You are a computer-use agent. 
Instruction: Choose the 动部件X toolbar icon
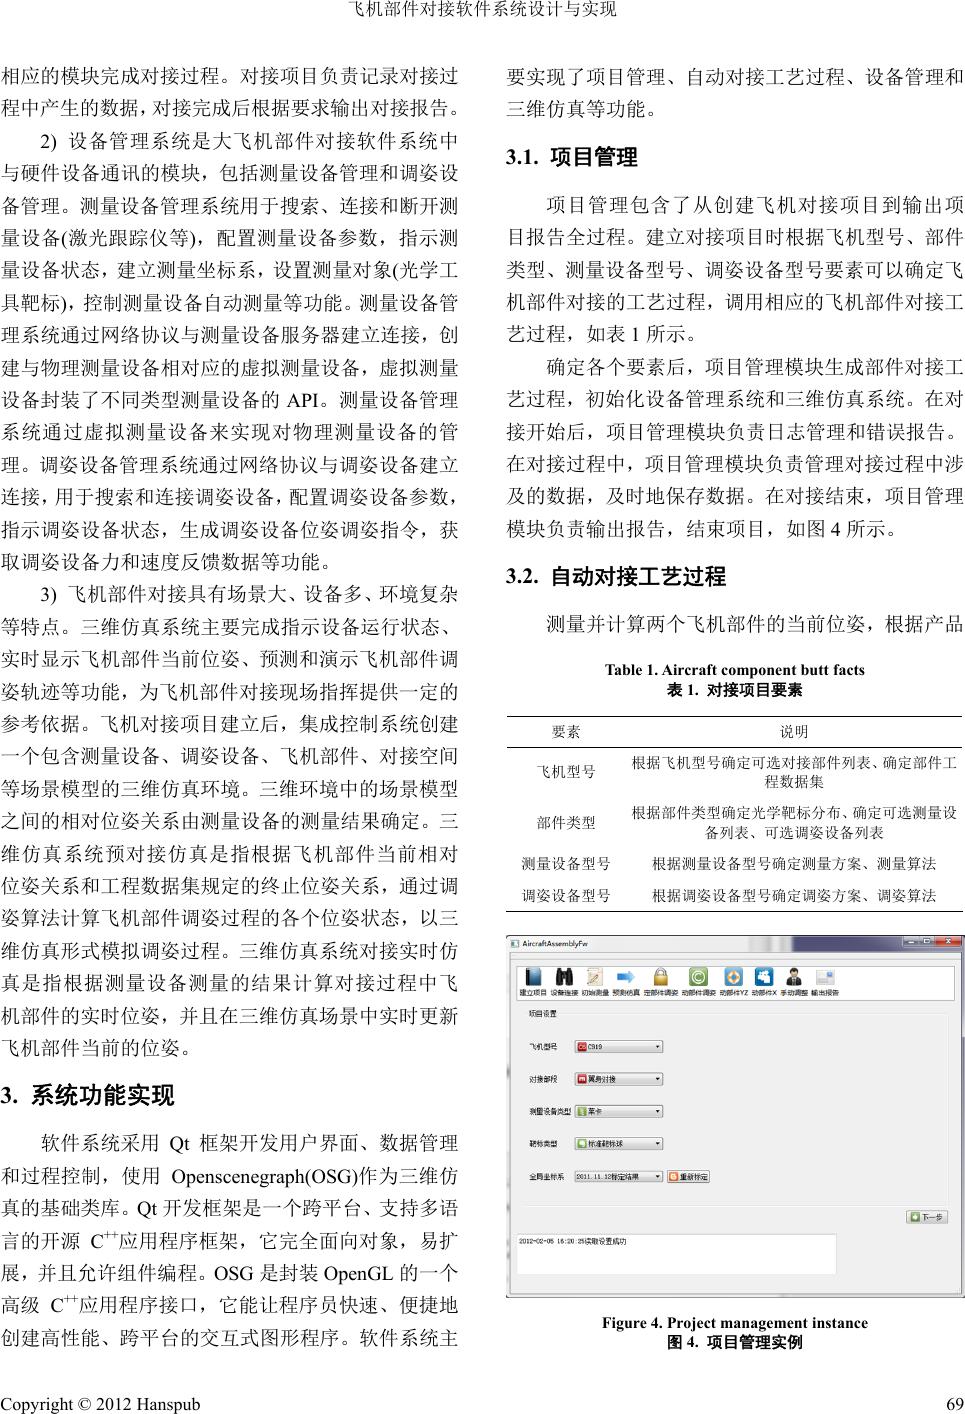pyautogui.click(x=764, y=978)
